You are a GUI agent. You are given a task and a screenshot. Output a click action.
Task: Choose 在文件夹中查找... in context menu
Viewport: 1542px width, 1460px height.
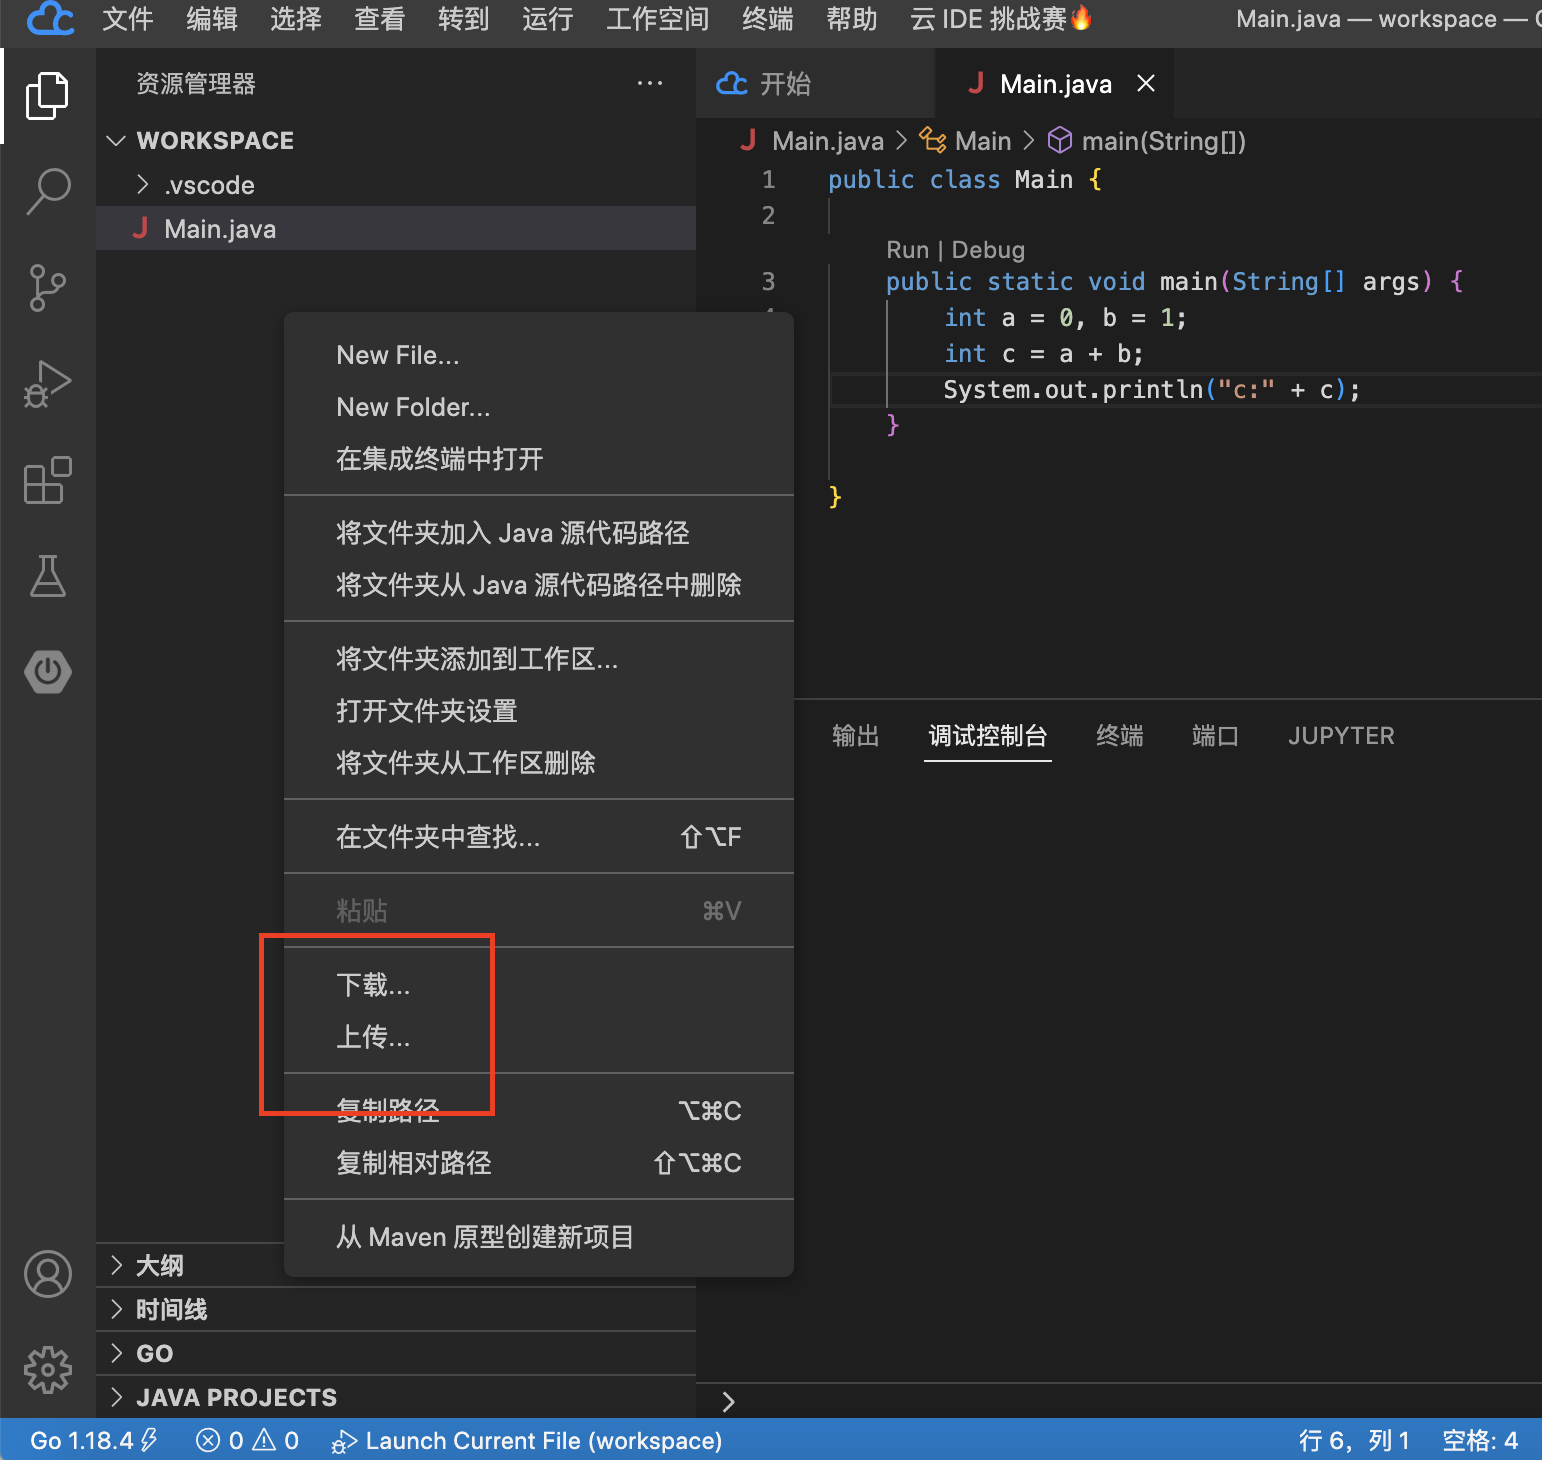click(539, 837)
